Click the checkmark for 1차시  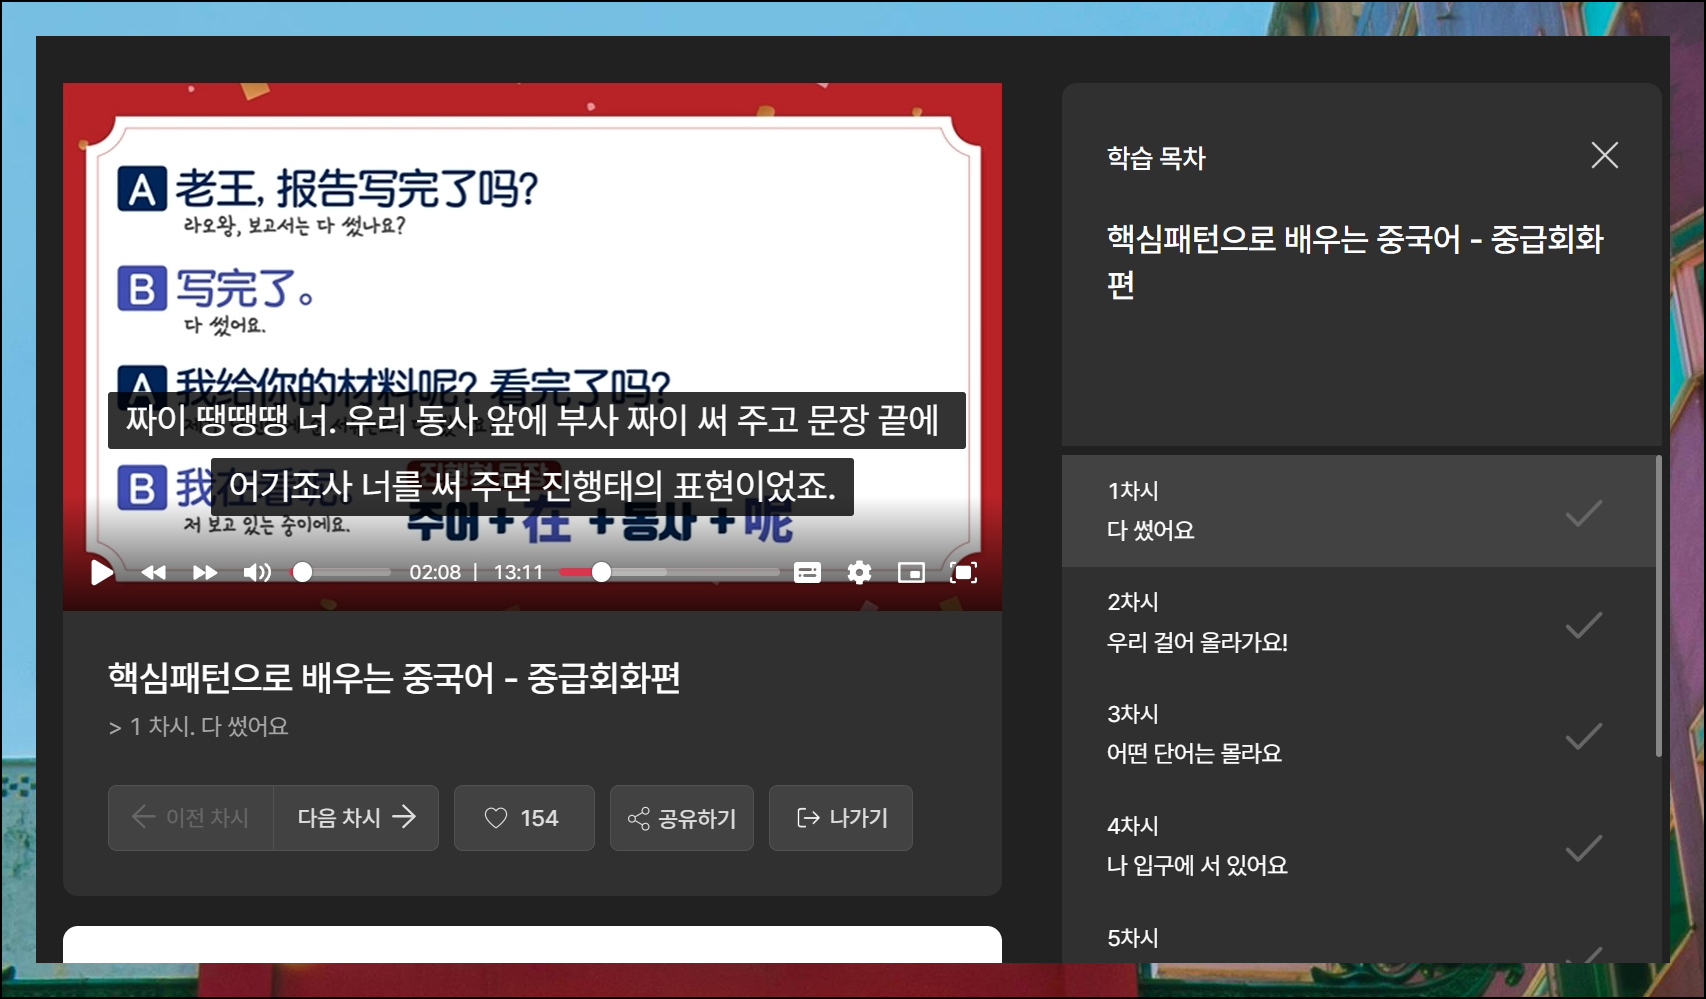1583,513
